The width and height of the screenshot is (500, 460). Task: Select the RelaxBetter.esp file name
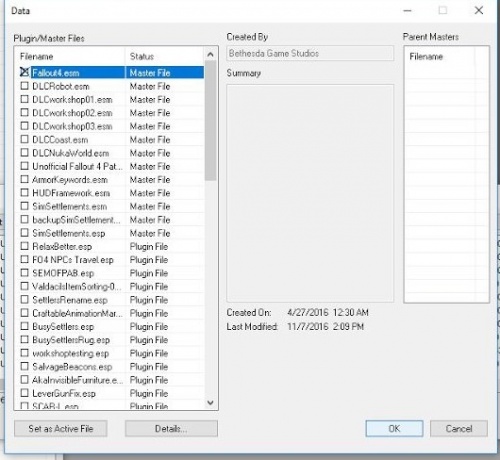click(x=62, y=247)
